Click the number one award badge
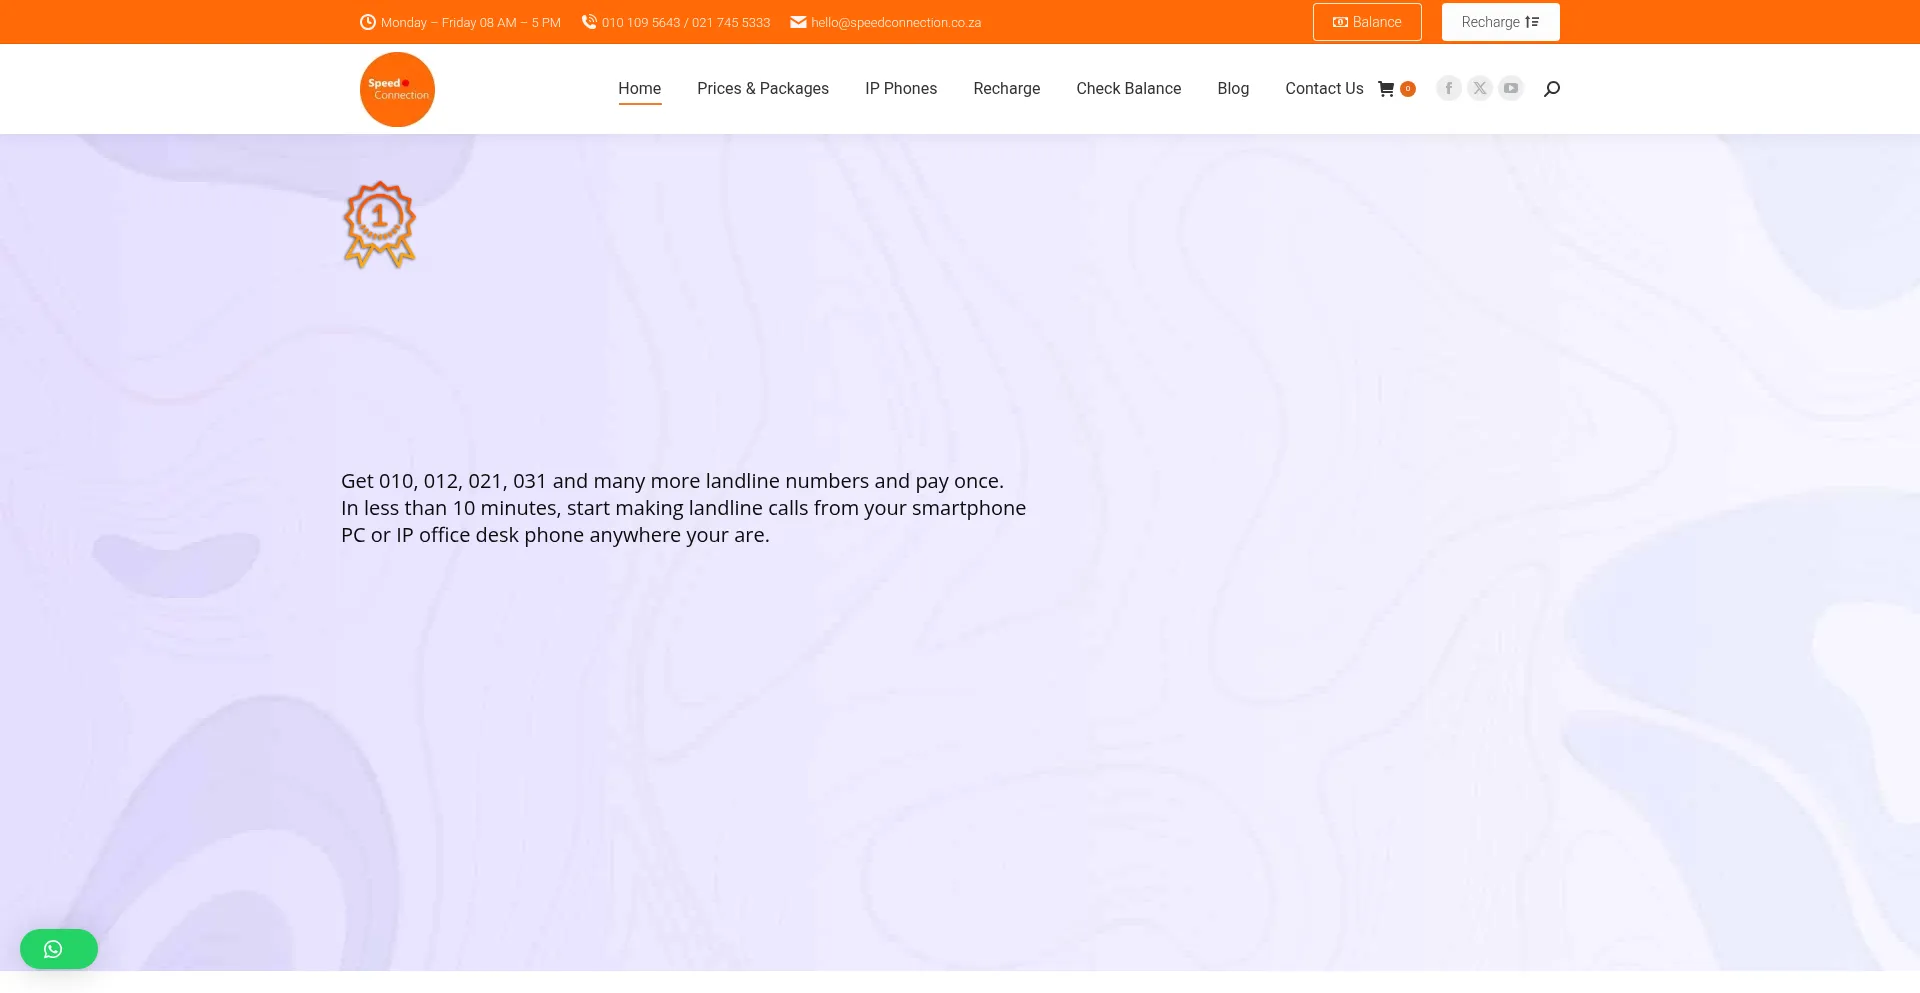Viewport: 1920px width, 993px height. click(379, 224)
